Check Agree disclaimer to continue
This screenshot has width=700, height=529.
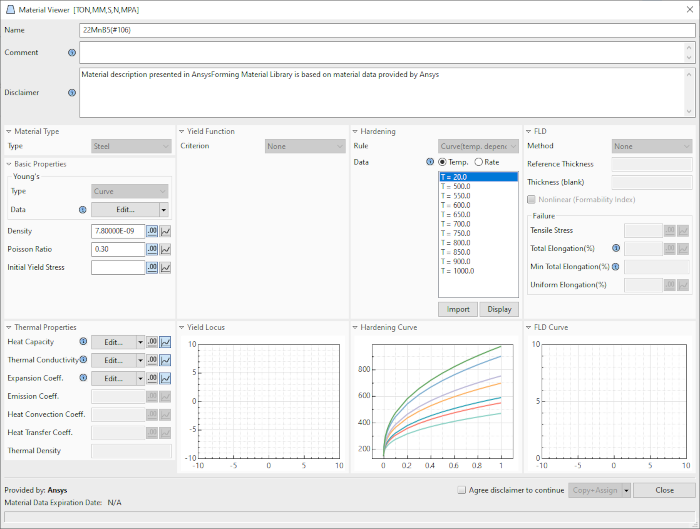click(461, 490)
